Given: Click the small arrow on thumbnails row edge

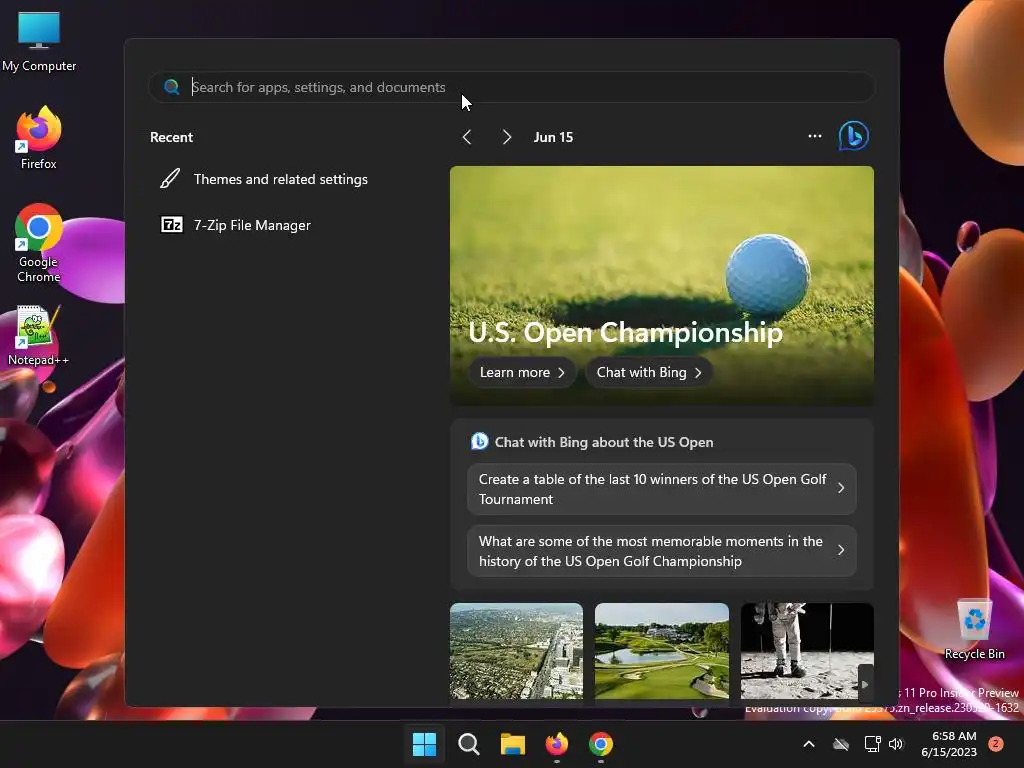Looking at the screenshot, I should coord(865,684).
